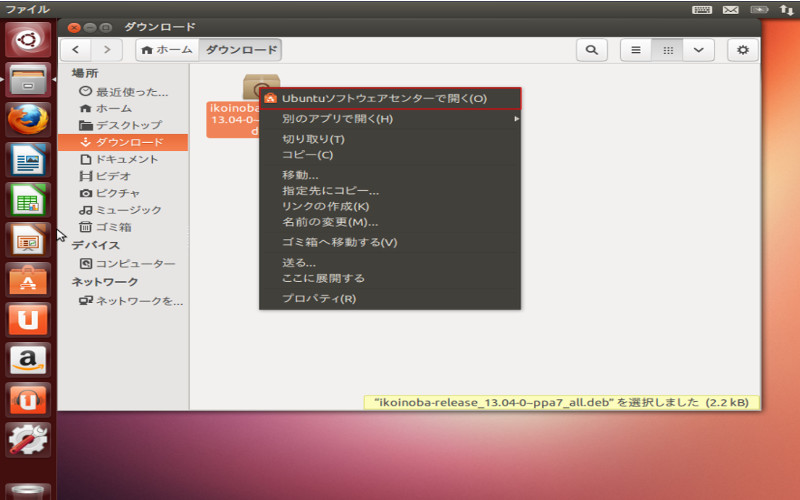800x500 pixels.
Task: Choose 切り取り(T) from context menu
Action: pos(390,139)
